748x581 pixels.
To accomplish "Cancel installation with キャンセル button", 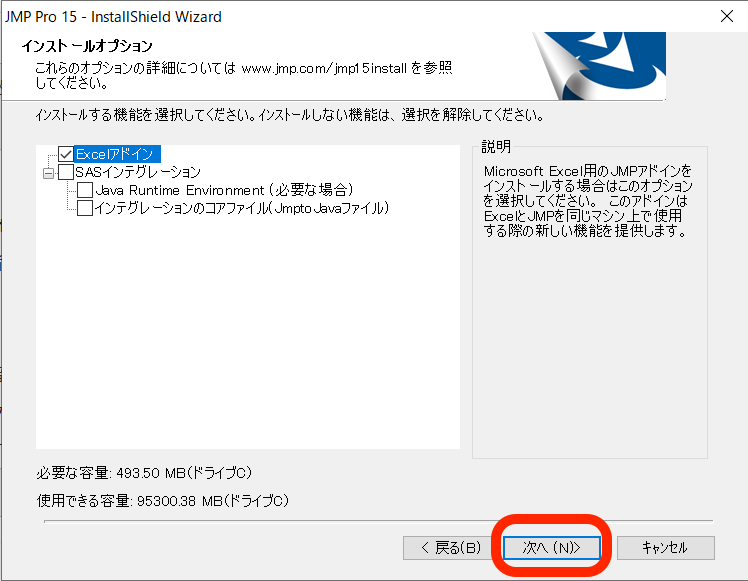I will click(x=665, y=548).
